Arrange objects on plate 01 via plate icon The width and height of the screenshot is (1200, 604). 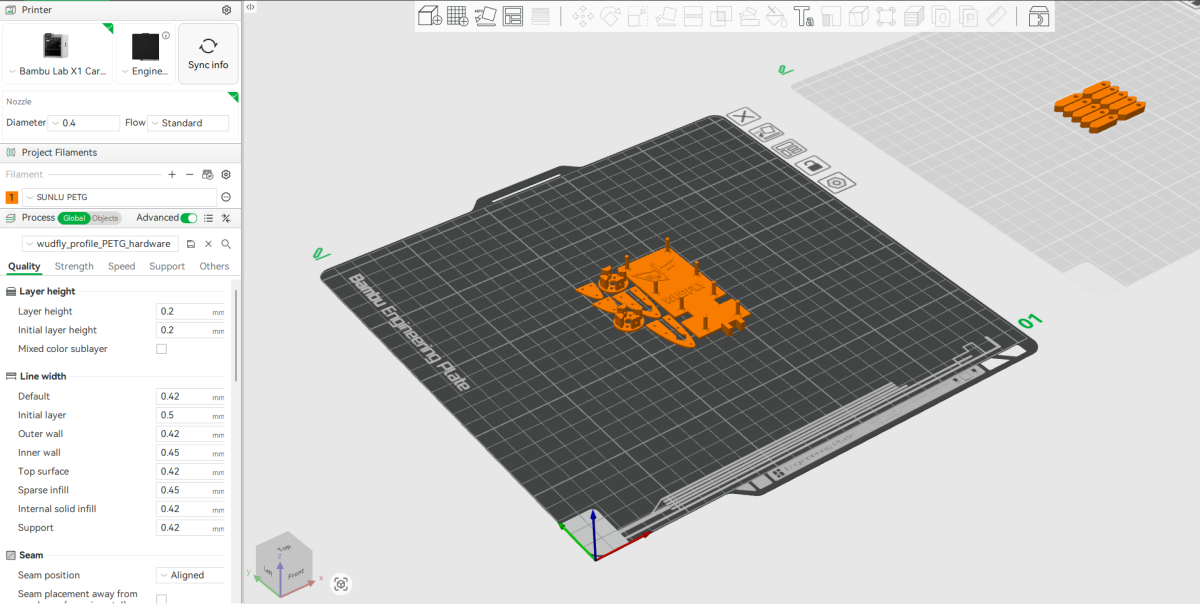click(x=790, y=149)
